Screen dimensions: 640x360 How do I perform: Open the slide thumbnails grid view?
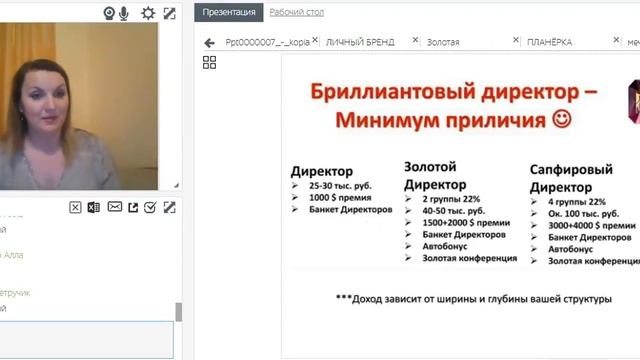[209, 62]
